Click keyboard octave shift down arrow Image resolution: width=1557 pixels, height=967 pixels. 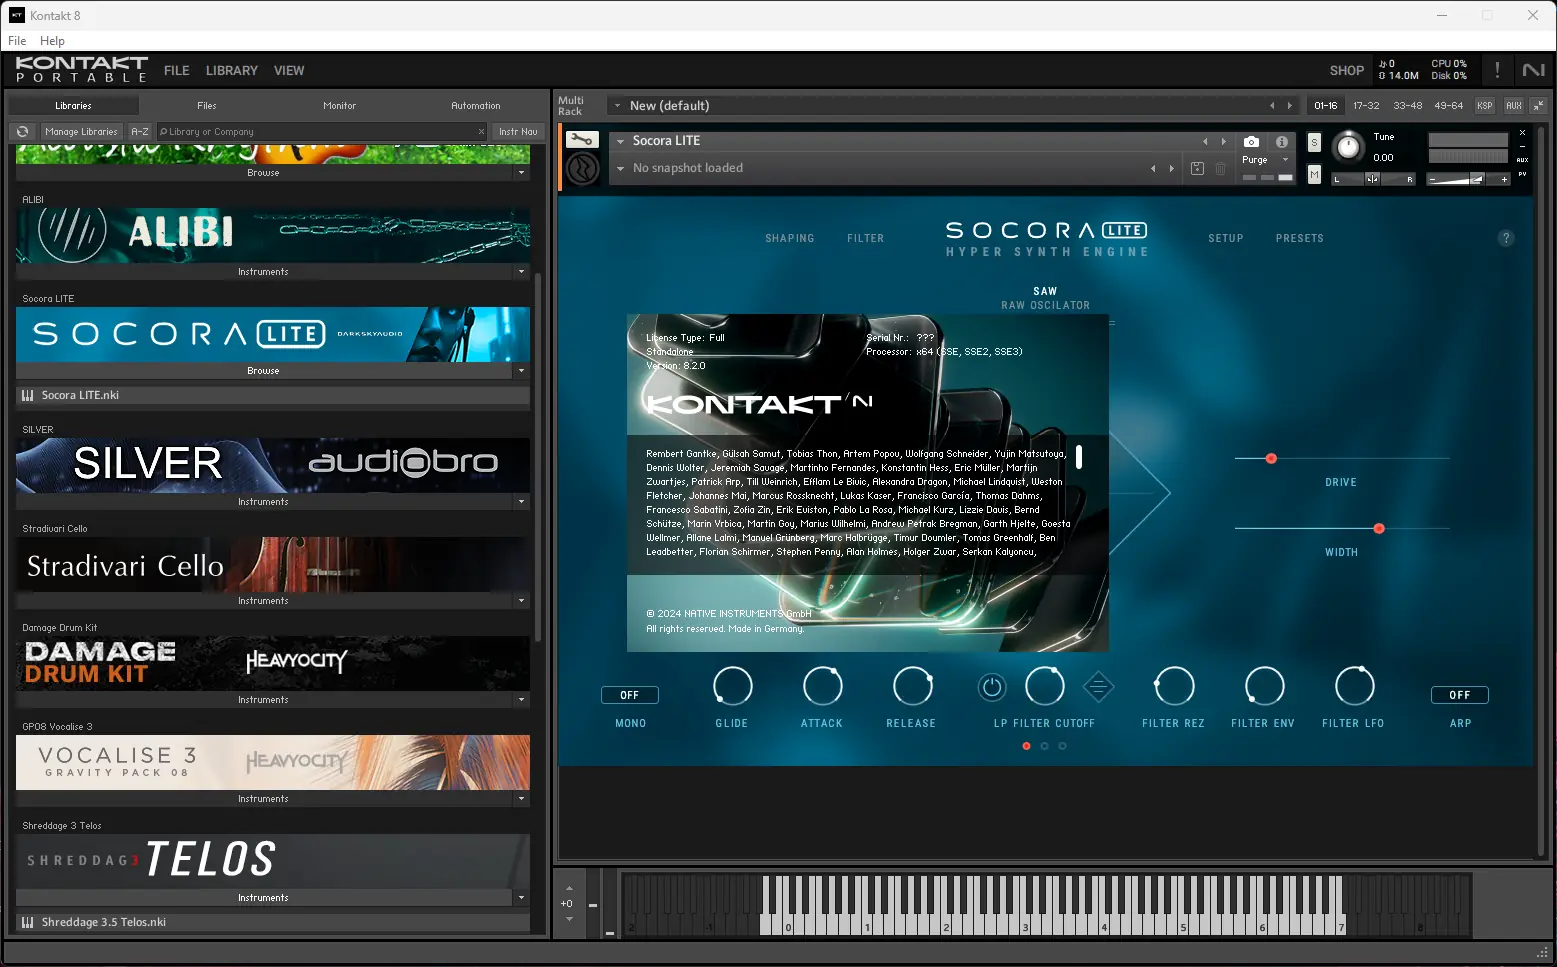[x=569, y=919]
